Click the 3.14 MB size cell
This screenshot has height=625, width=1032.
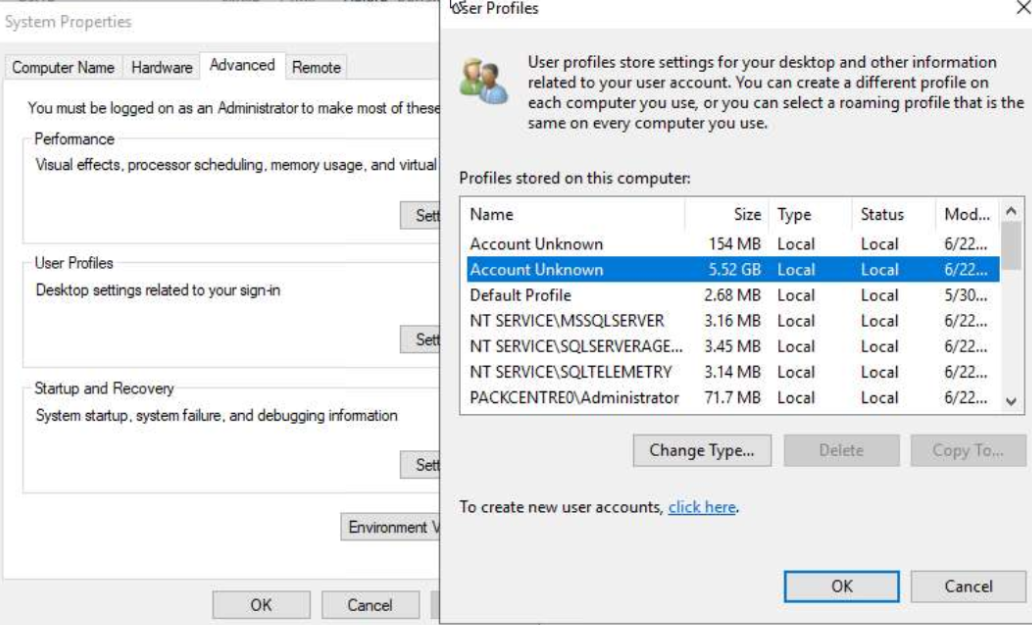pyautogui.click(x=732, y=372)
